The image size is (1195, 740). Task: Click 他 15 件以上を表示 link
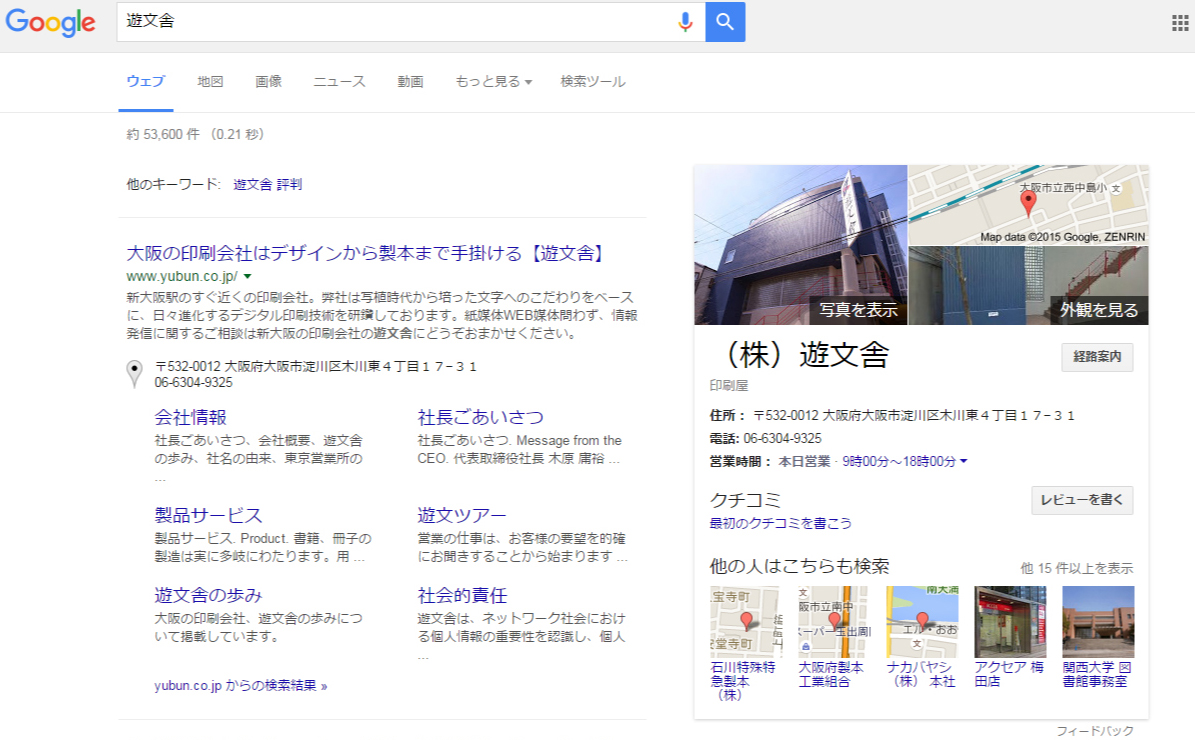click(x=1076, y=569)
